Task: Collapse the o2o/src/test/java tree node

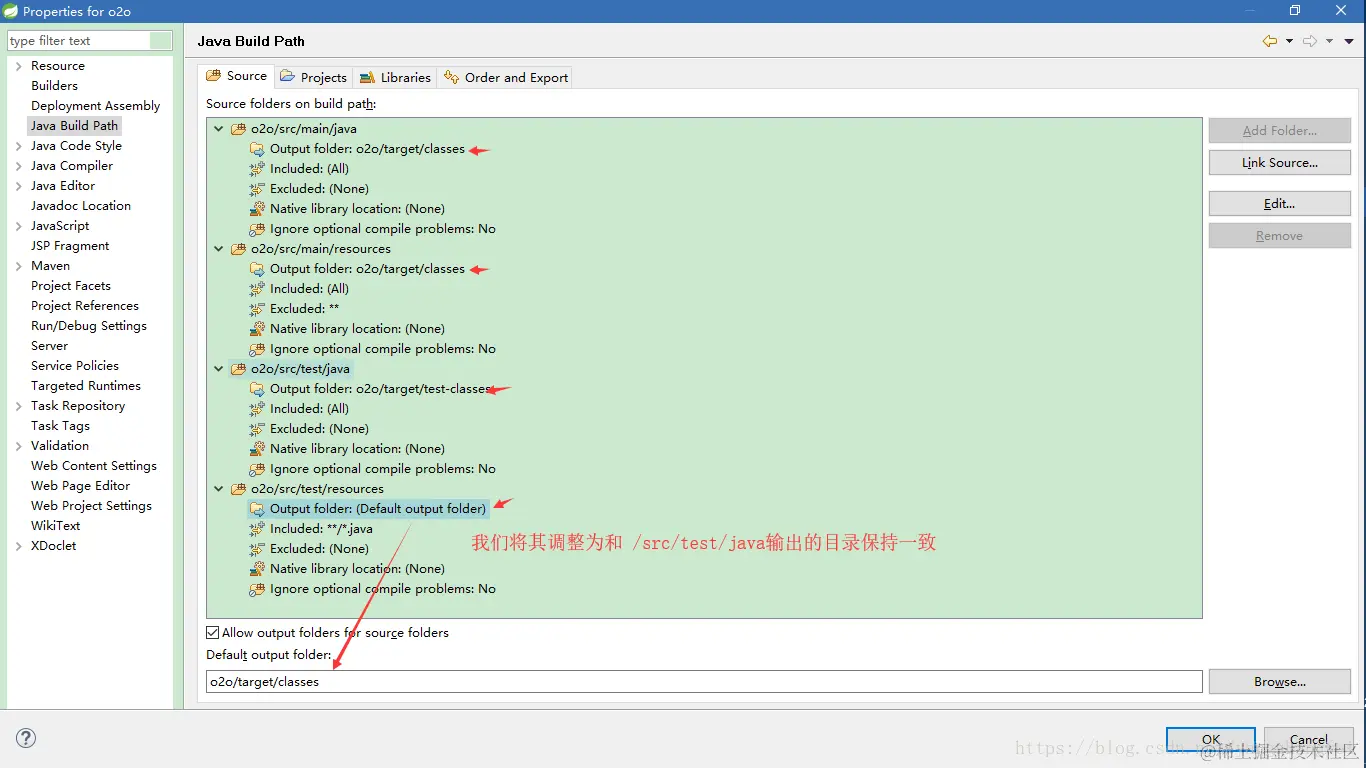Action: 219,369
